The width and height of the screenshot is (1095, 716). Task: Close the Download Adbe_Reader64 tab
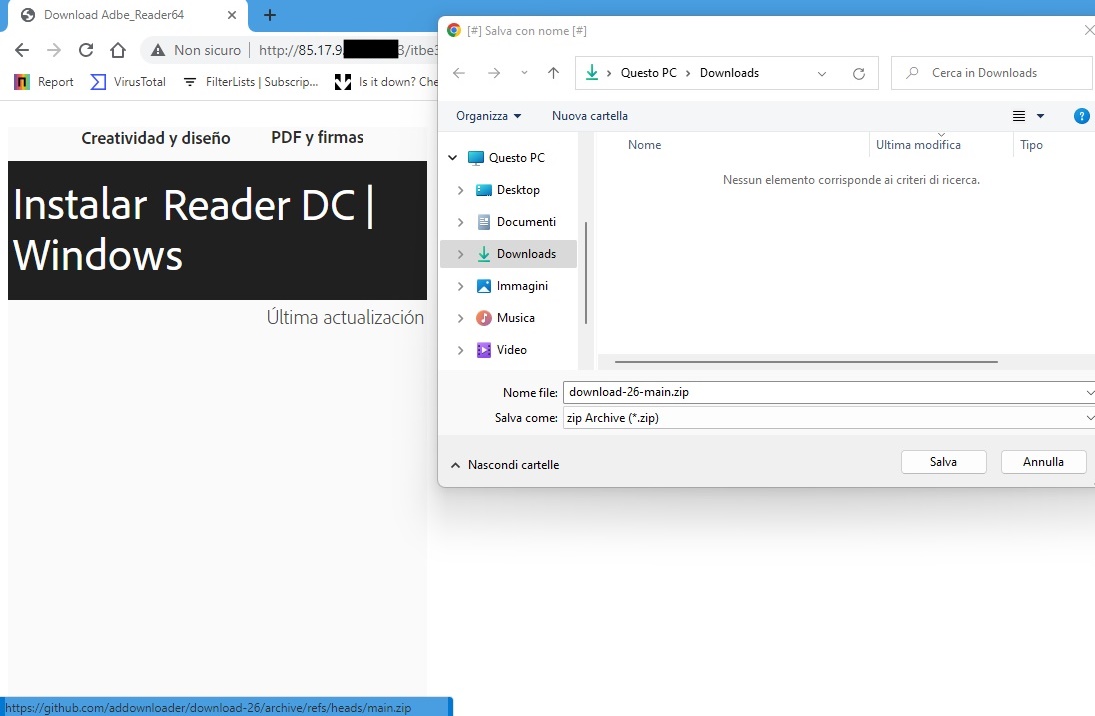pyautogui.click(x=232, y=15)
